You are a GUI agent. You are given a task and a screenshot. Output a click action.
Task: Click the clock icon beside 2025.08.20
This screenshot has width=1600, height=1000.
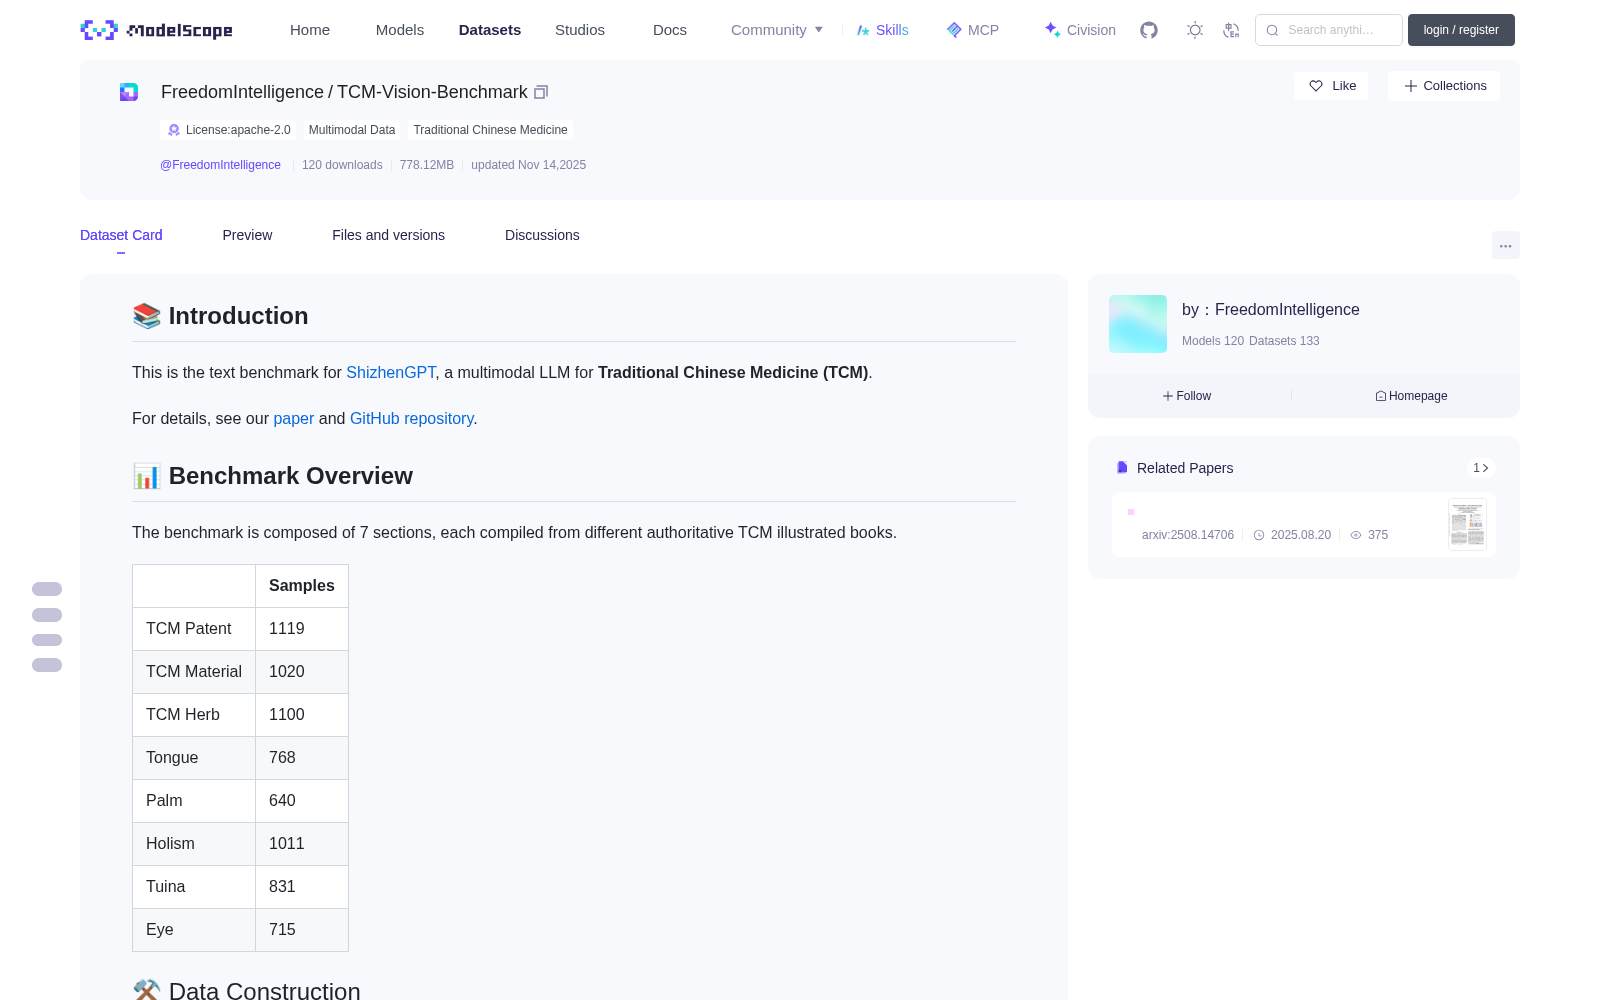[x=1259, y=535]
